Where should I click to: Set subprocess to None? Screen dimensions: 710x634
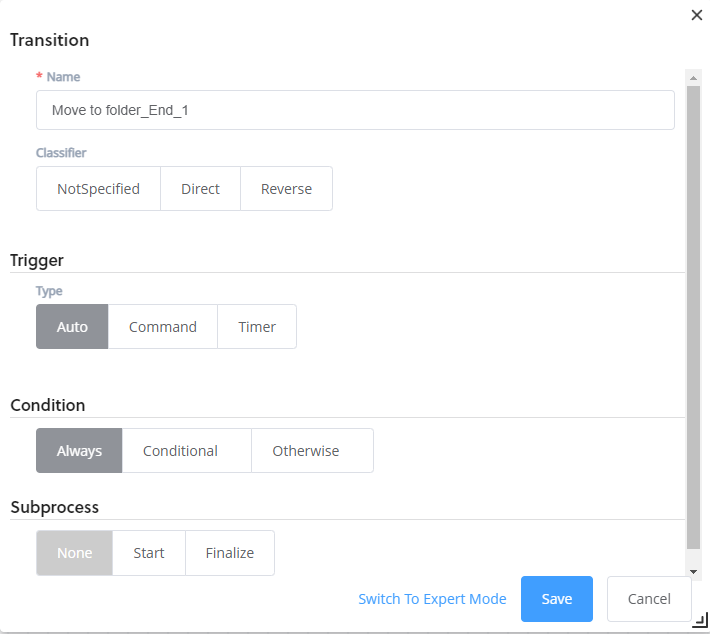click(x=74, y=553)
